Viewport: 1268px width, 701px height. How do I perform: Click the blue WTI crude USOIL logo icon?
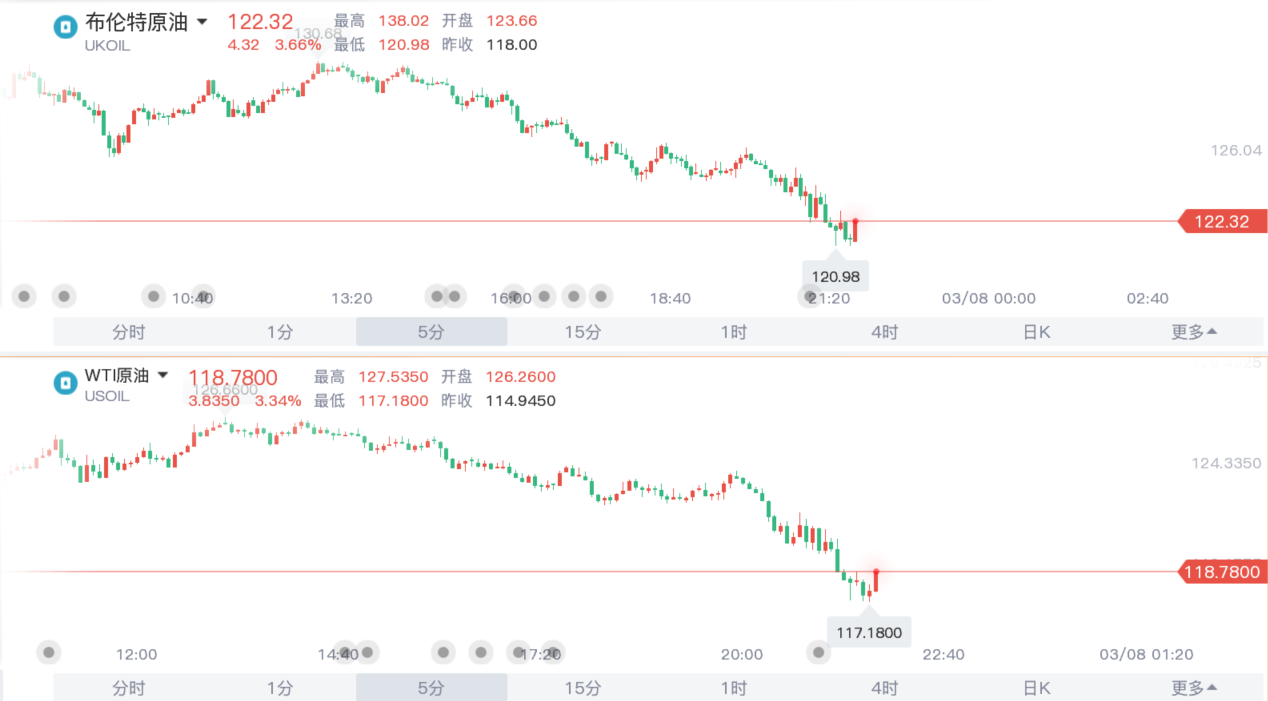click(65, 382)
